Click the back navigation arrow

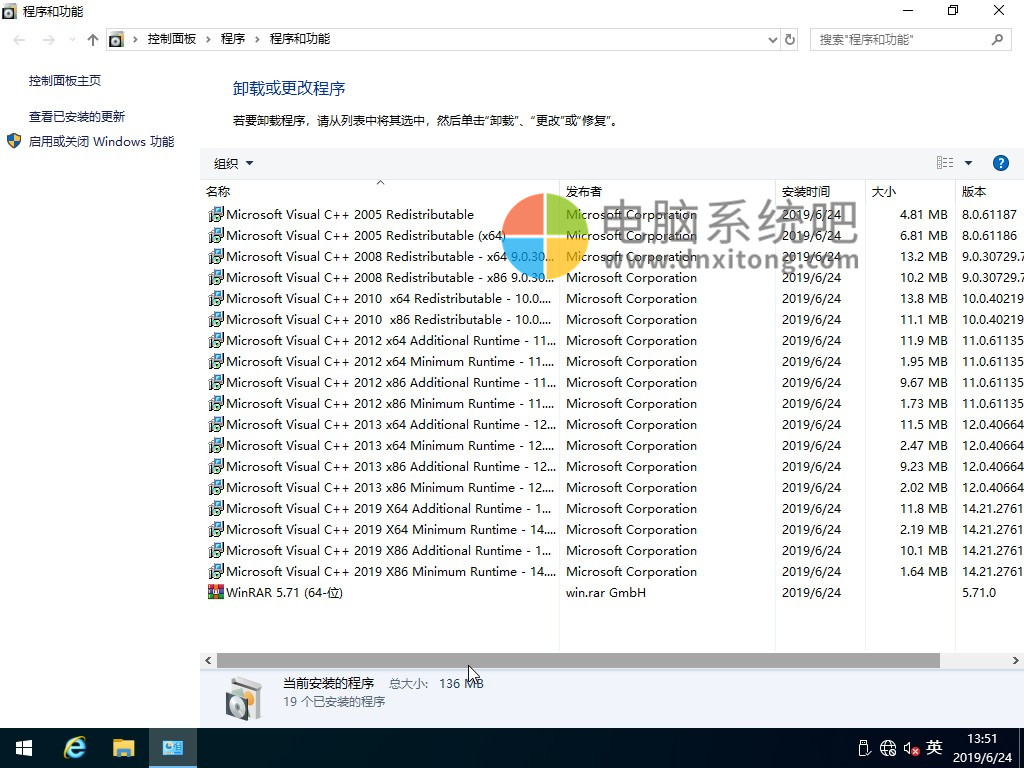[x=20, y=40]
